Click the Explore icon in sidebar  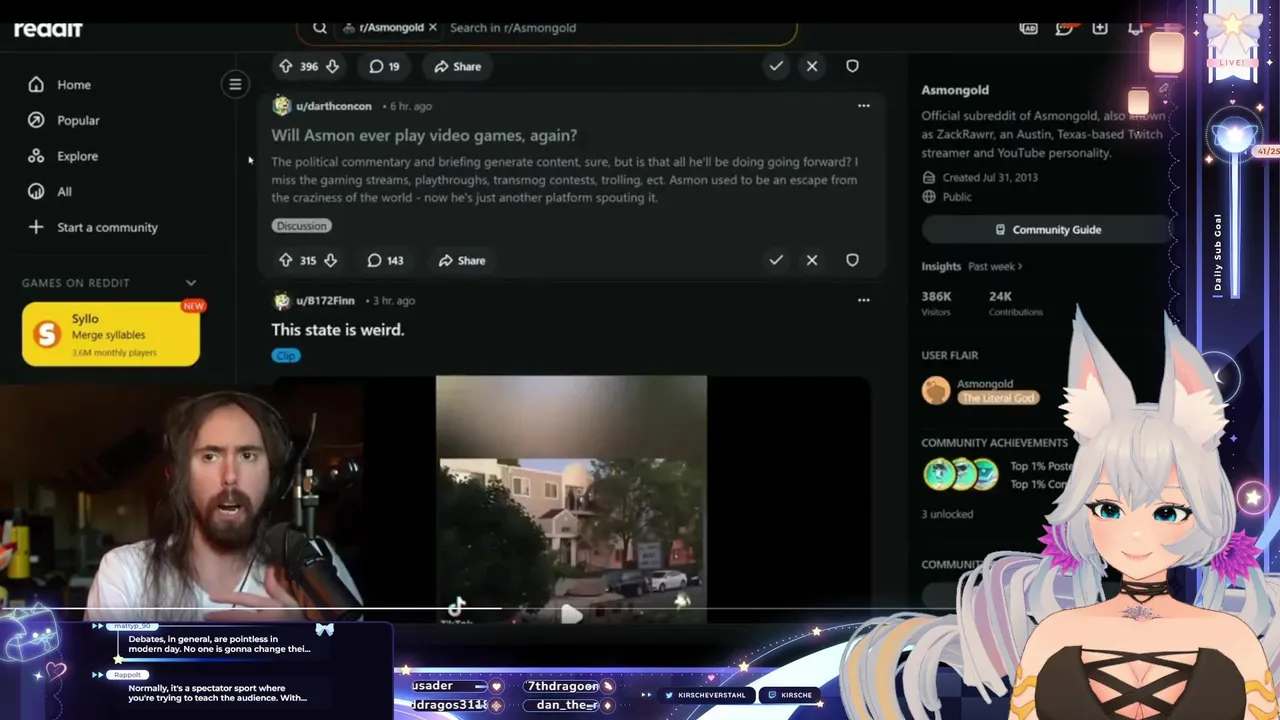[36, 156]
